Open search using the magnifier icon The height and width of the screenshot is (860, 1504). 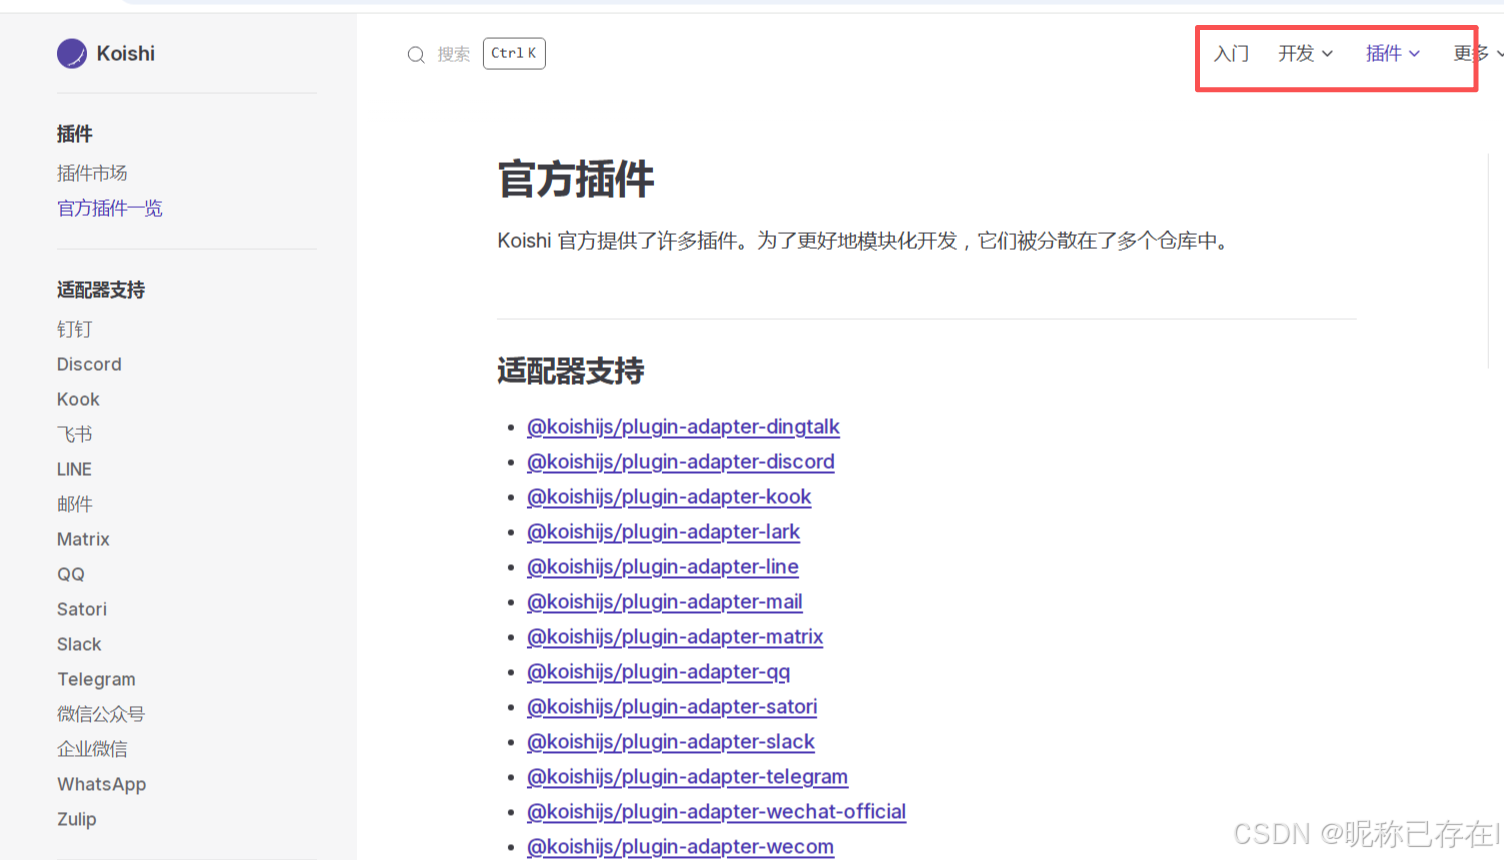pyautogui.click(x=416, y=54)
